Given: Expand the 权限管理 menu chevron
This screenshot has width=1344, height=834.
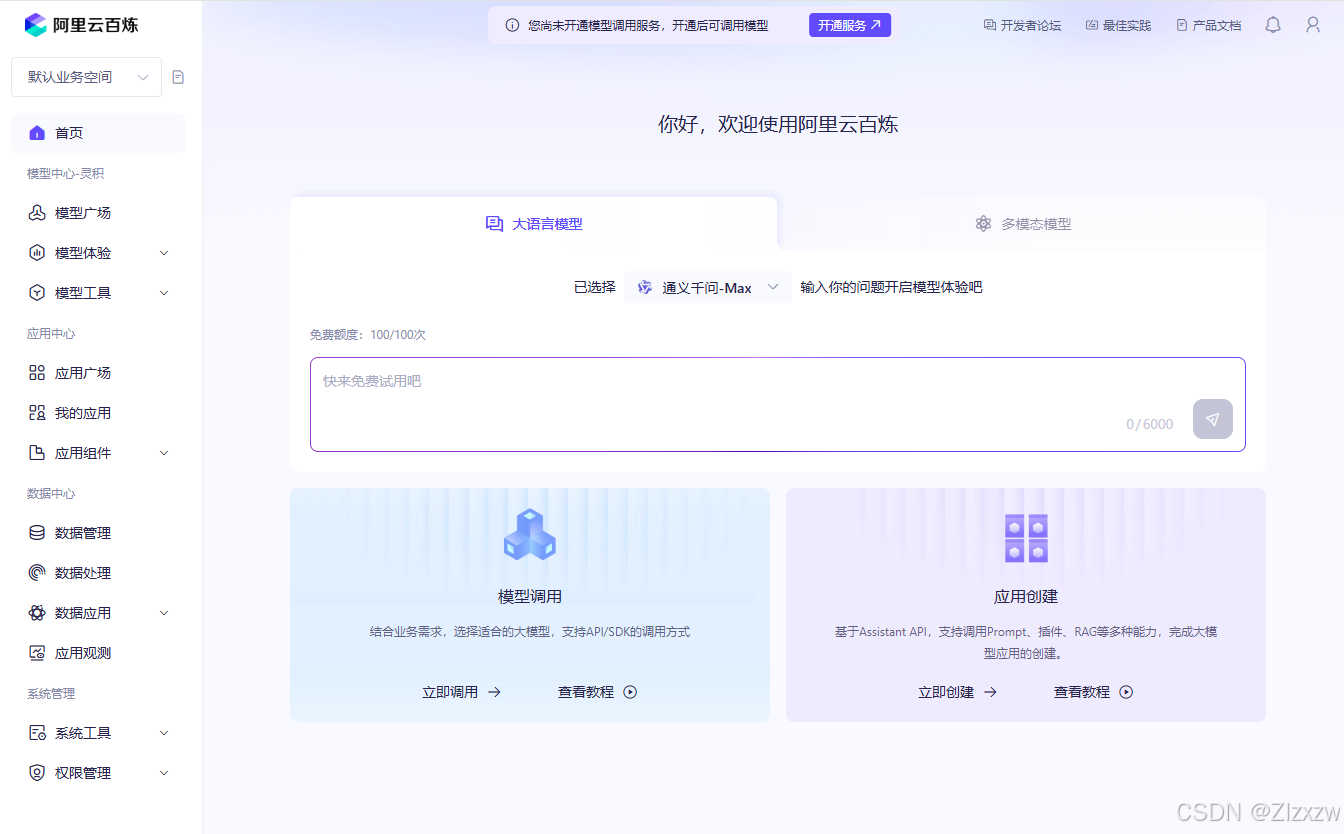Looking at the screenshot, I should [x=164, y=773].
